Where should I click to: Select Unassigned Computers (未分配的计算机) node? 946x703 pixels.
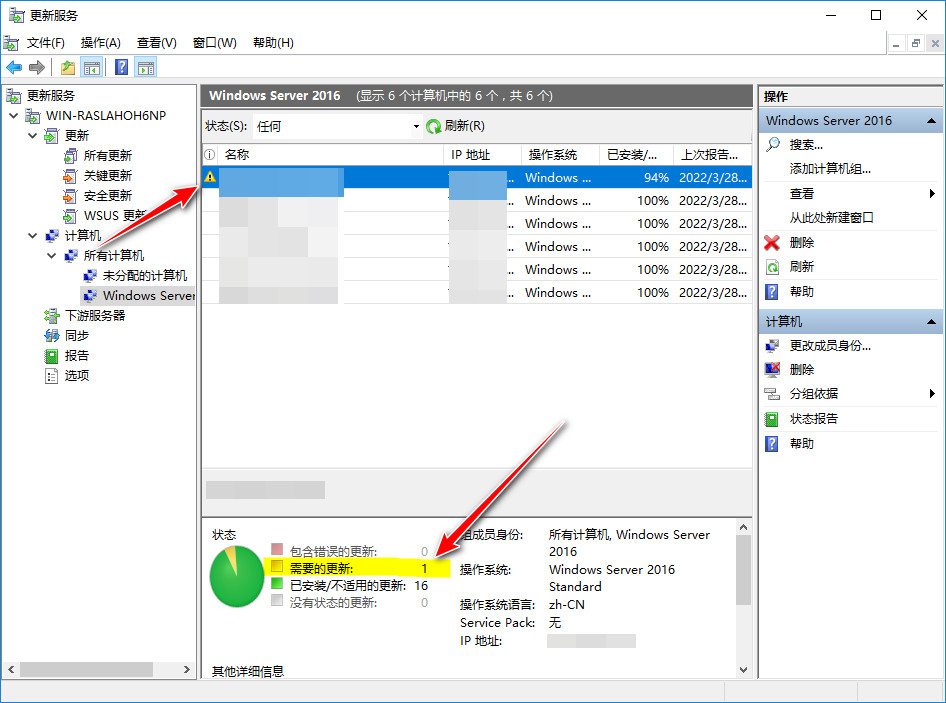[x=145, y=276]
